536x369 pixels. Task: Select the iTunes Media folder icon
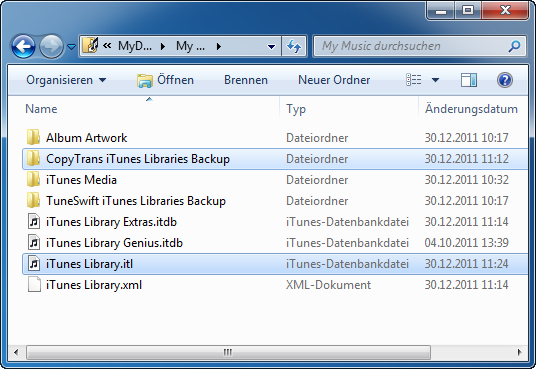33,180
